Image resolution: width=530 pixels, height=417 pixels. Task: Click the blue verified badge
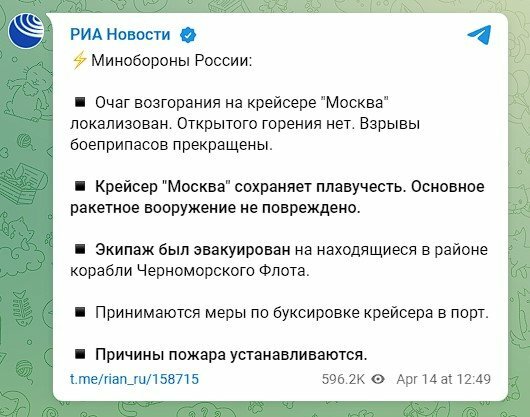pos(188,35)
